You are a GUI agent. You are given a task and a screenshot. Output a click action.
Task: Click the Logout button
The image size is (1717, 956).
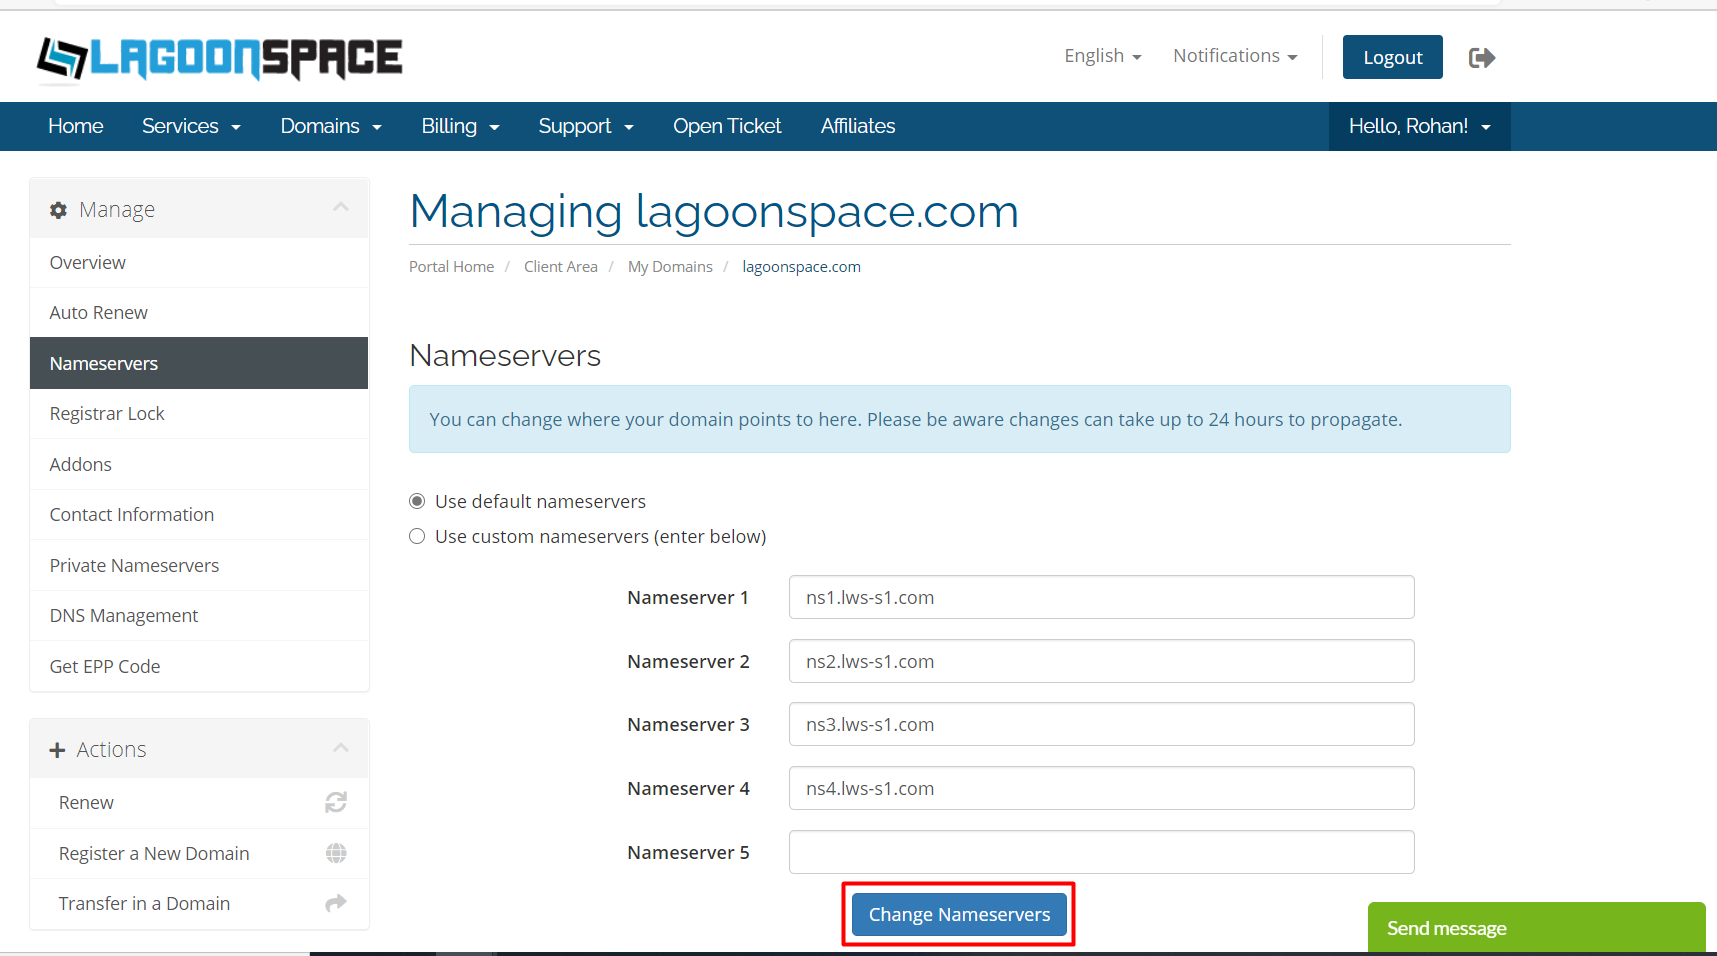(x=1392, y=57)
